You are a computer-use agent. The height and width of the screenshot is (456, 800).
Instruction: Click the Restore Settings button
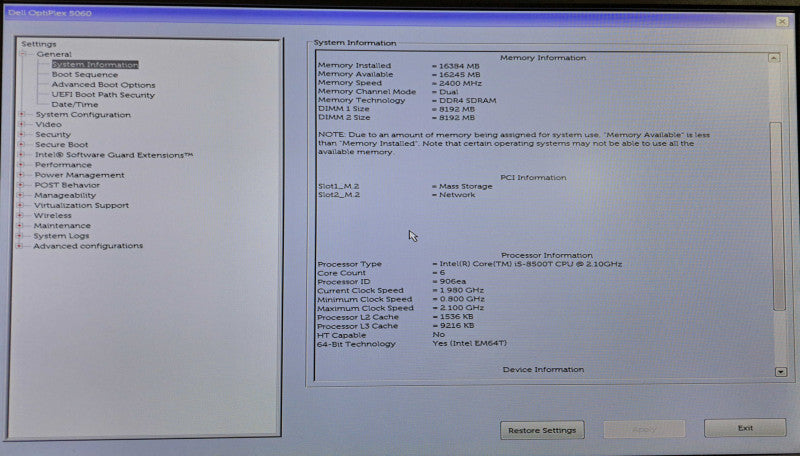pos(542,430)
